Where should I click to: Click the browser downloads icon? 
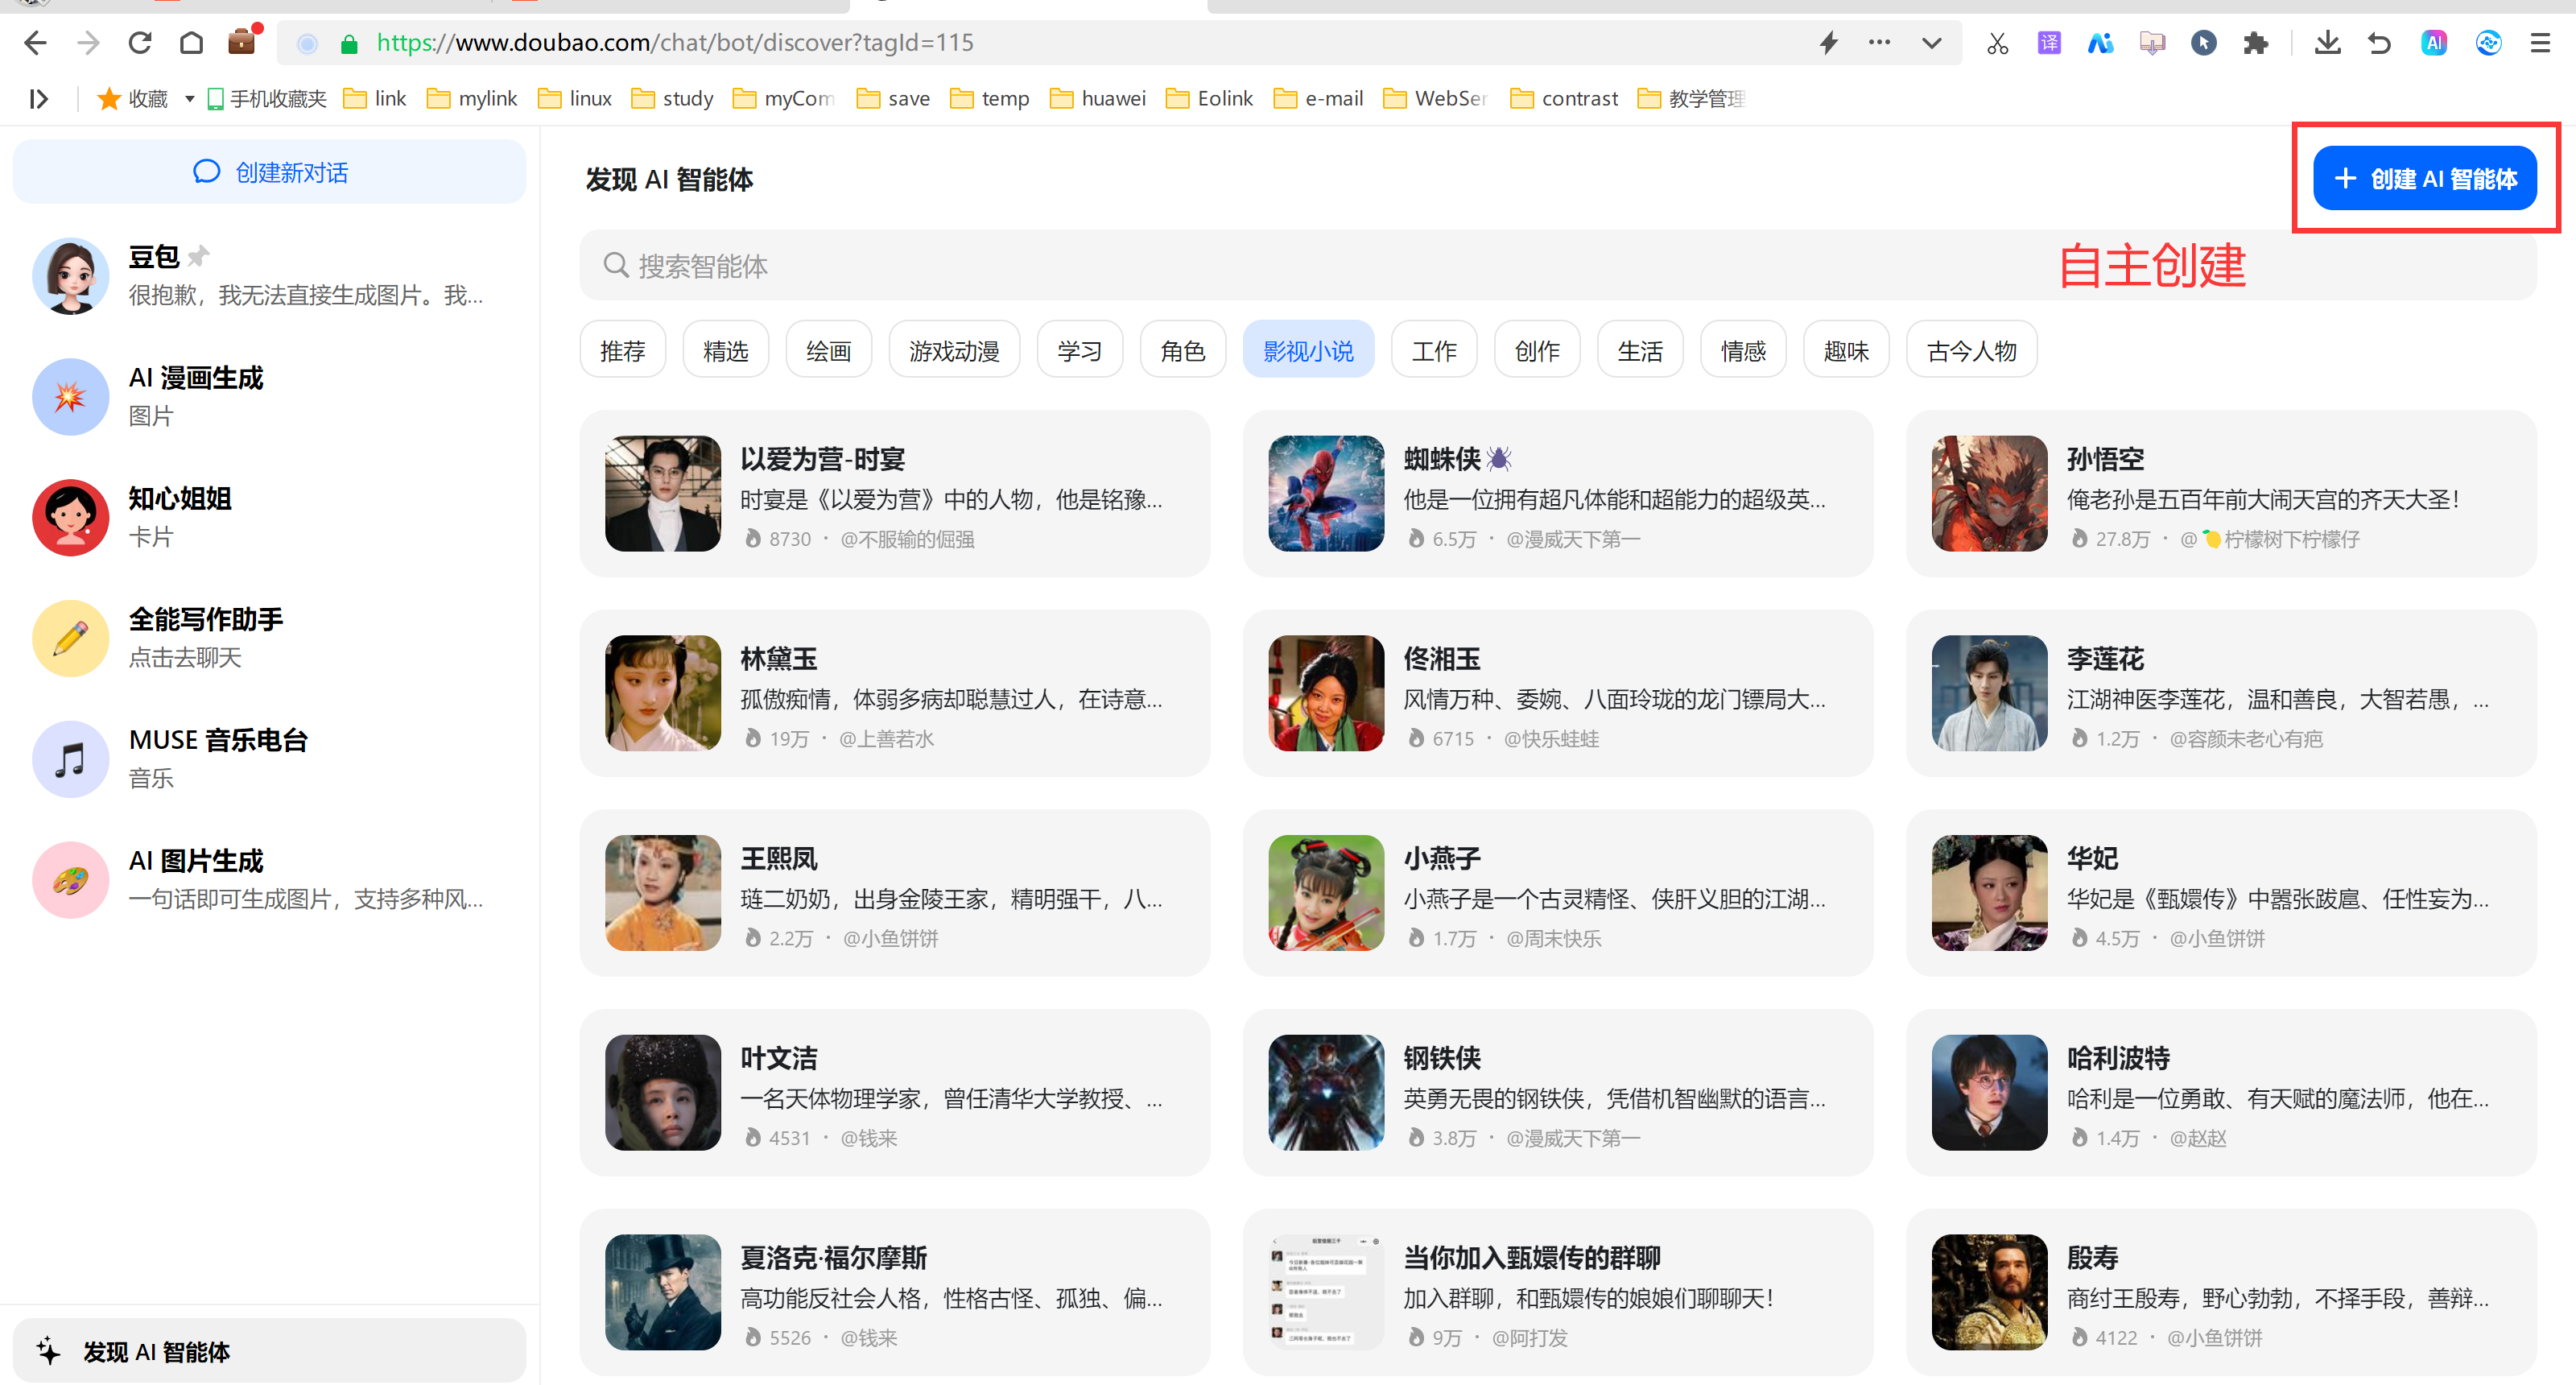pos(2328,43)
